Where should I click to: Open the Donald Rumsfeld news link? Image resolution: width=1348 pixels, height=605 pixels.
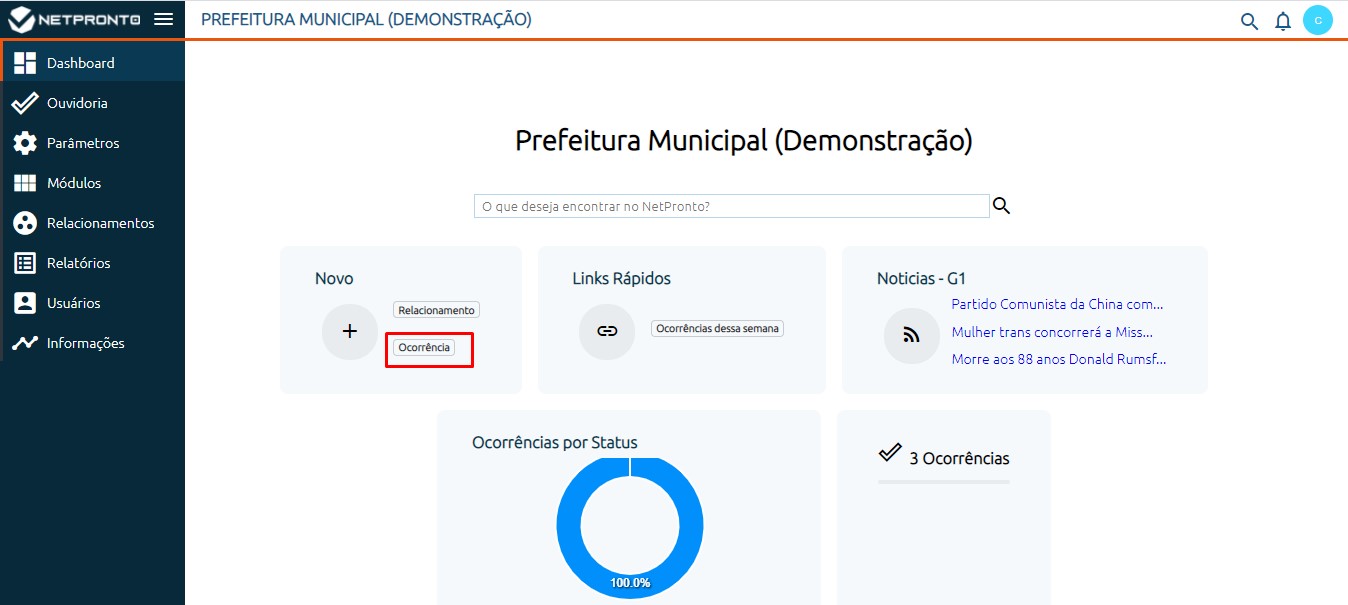click(1058, 359)
